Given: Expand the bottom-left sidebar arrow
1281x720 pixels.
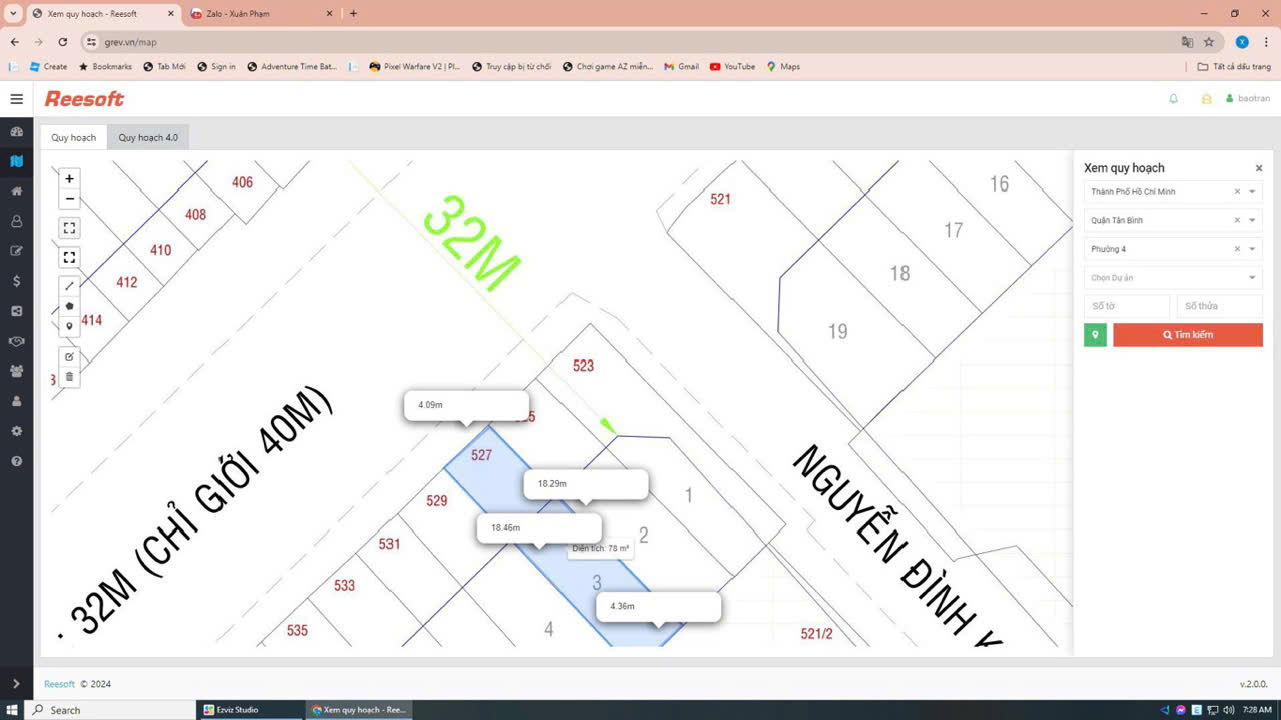Looking at the screenshot, I should [x=16, y=684].
